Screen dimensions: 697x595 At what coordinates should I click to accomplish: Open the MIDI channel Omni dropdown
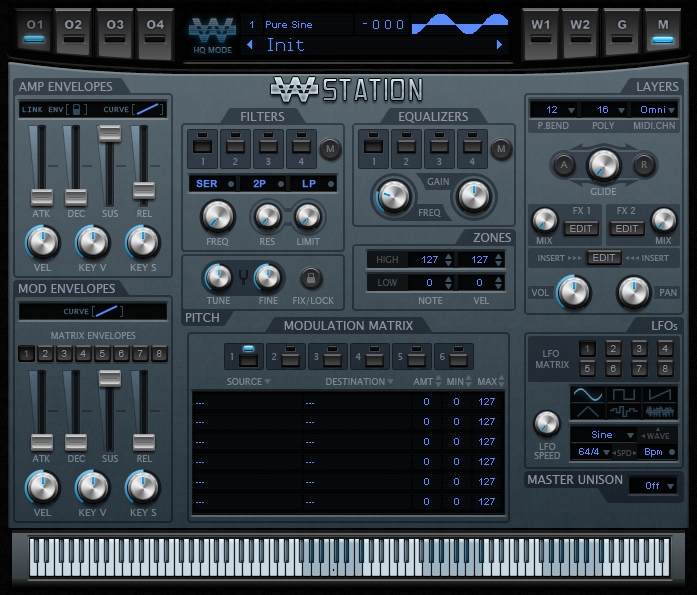pos(654,109)
